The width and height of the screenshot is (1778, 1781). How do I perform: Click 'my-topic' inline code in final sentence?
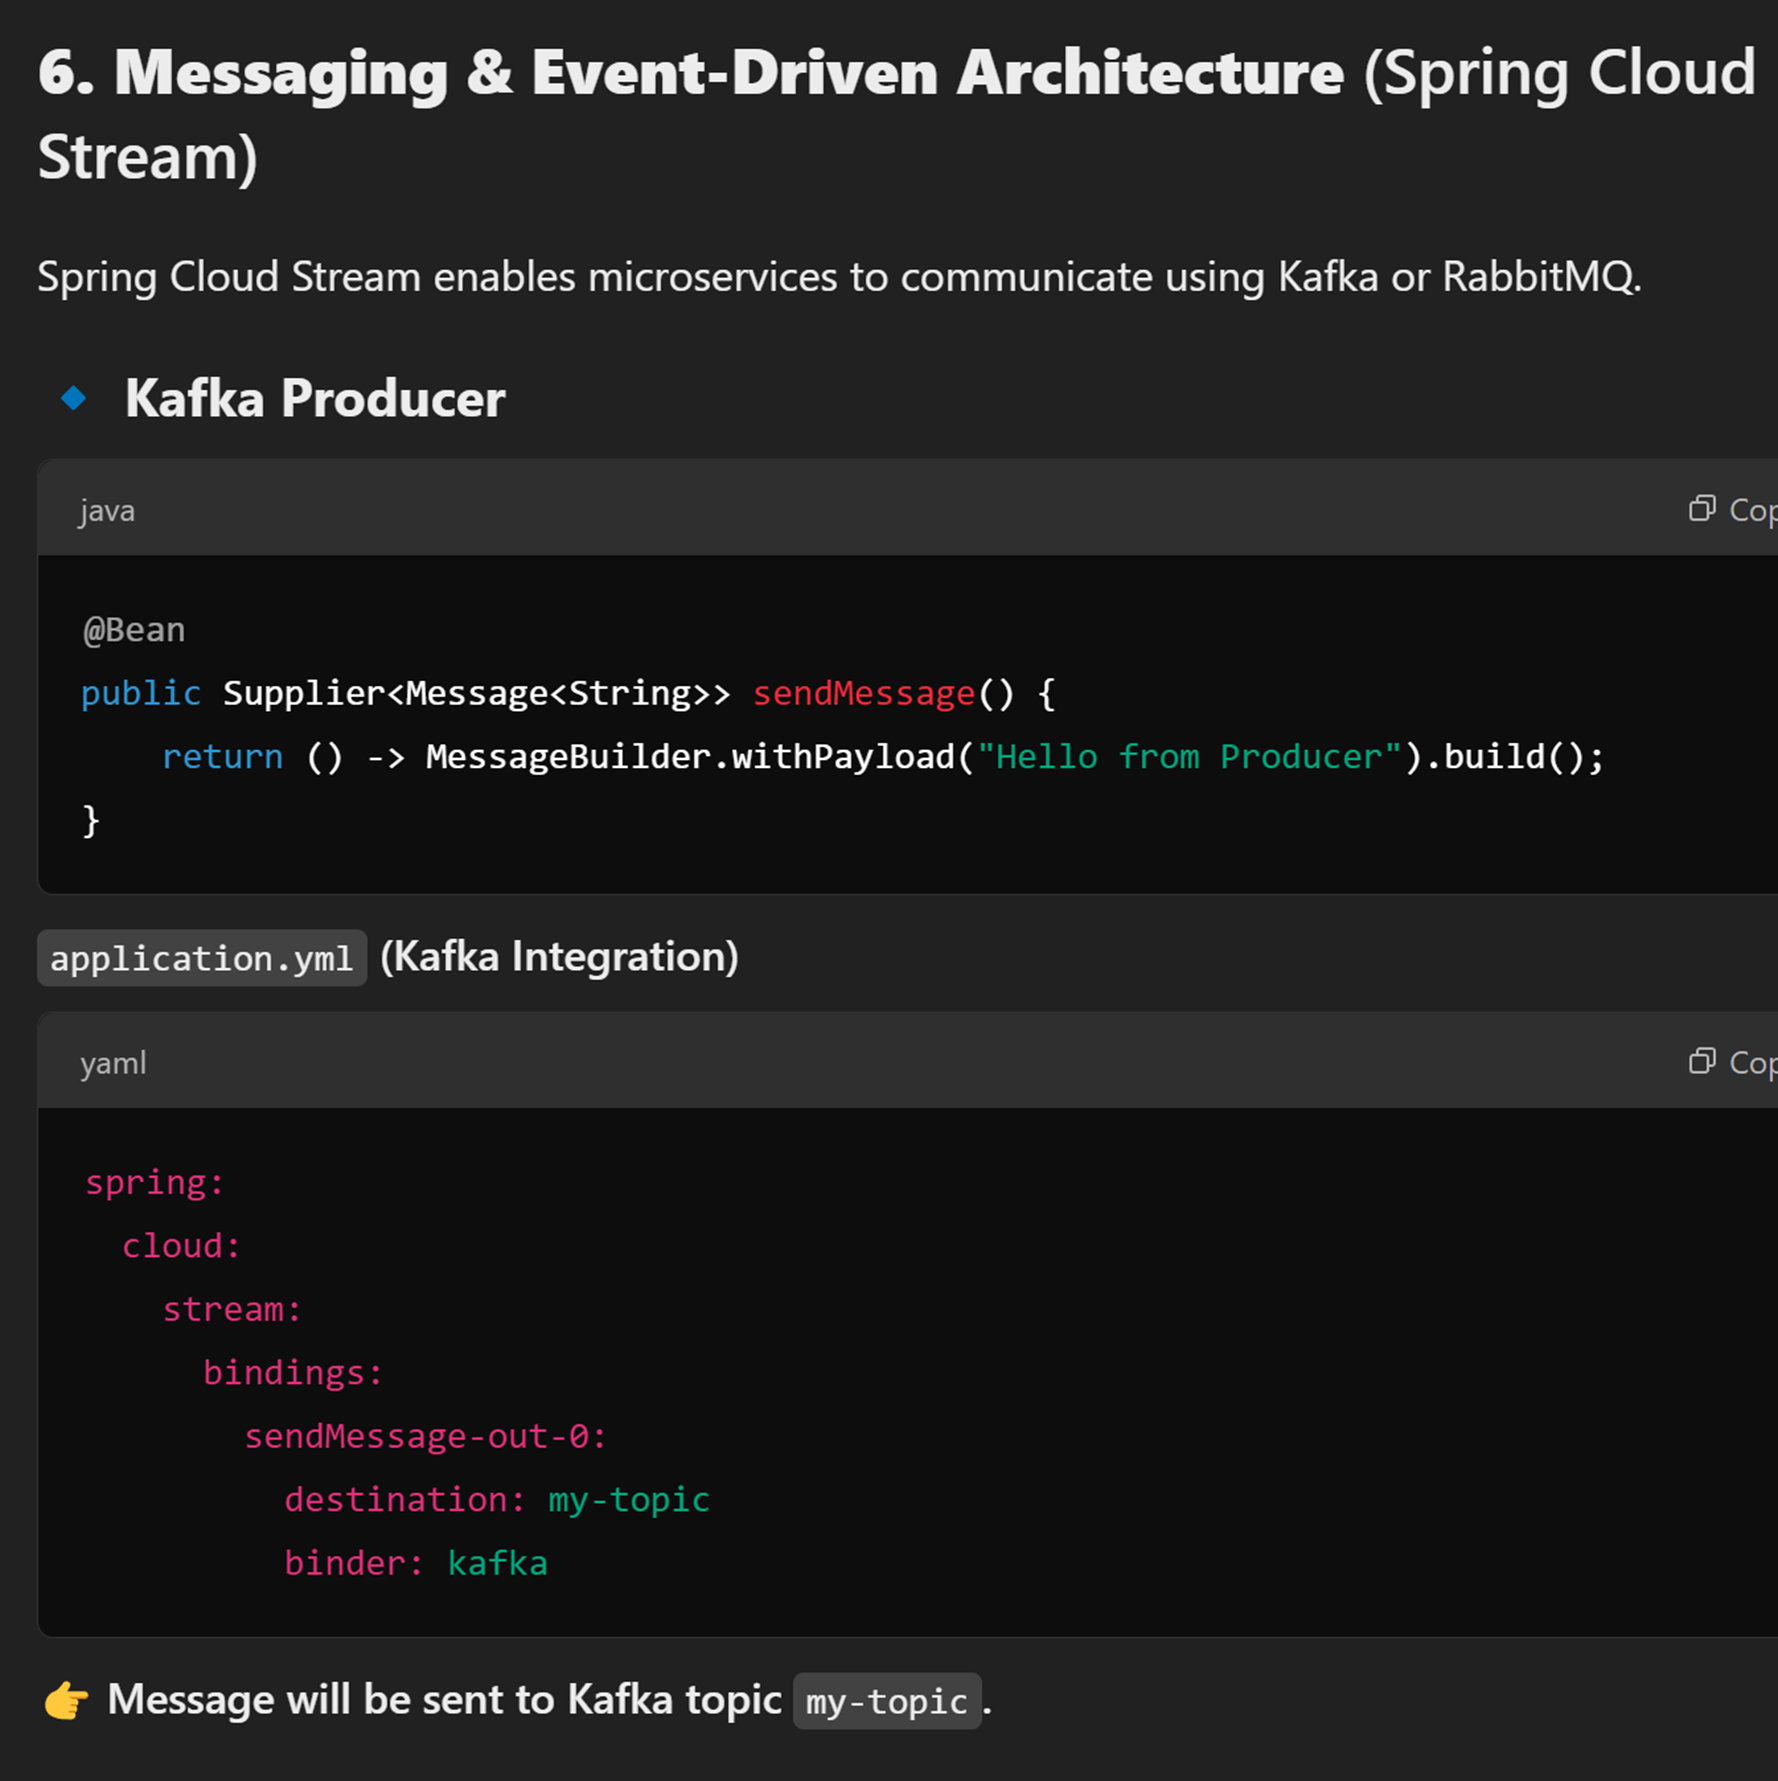coord(887,1701)
